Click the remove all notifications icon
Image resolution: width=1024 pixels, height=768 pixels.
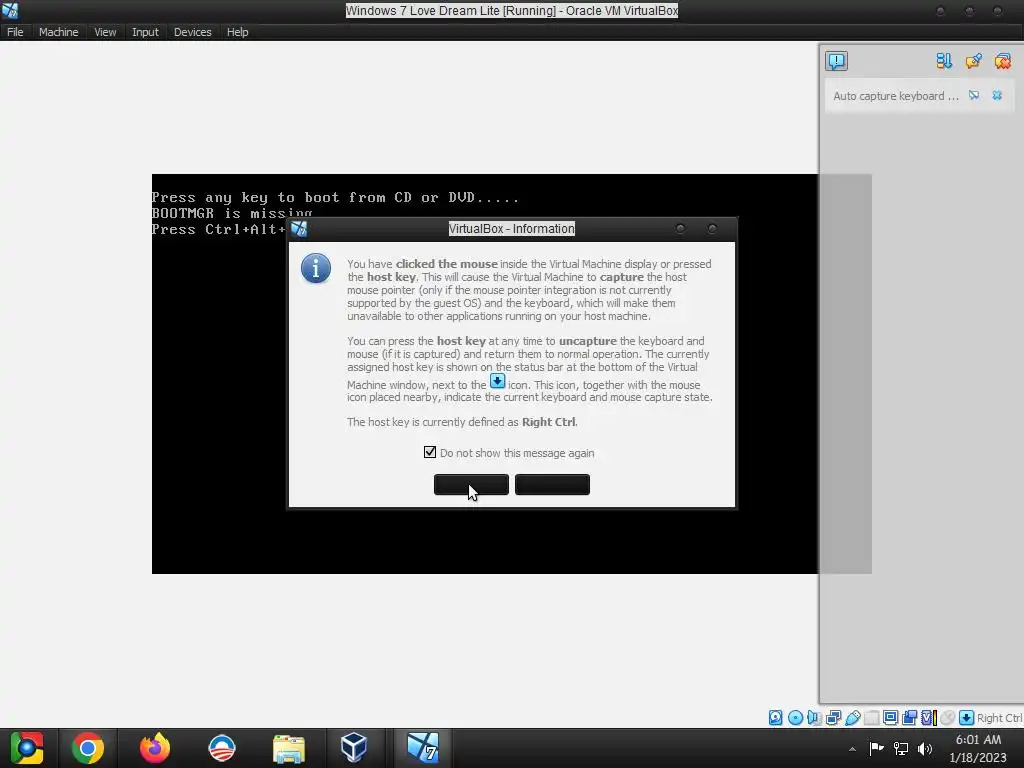pyautogui.click(x=1002, y=61)
